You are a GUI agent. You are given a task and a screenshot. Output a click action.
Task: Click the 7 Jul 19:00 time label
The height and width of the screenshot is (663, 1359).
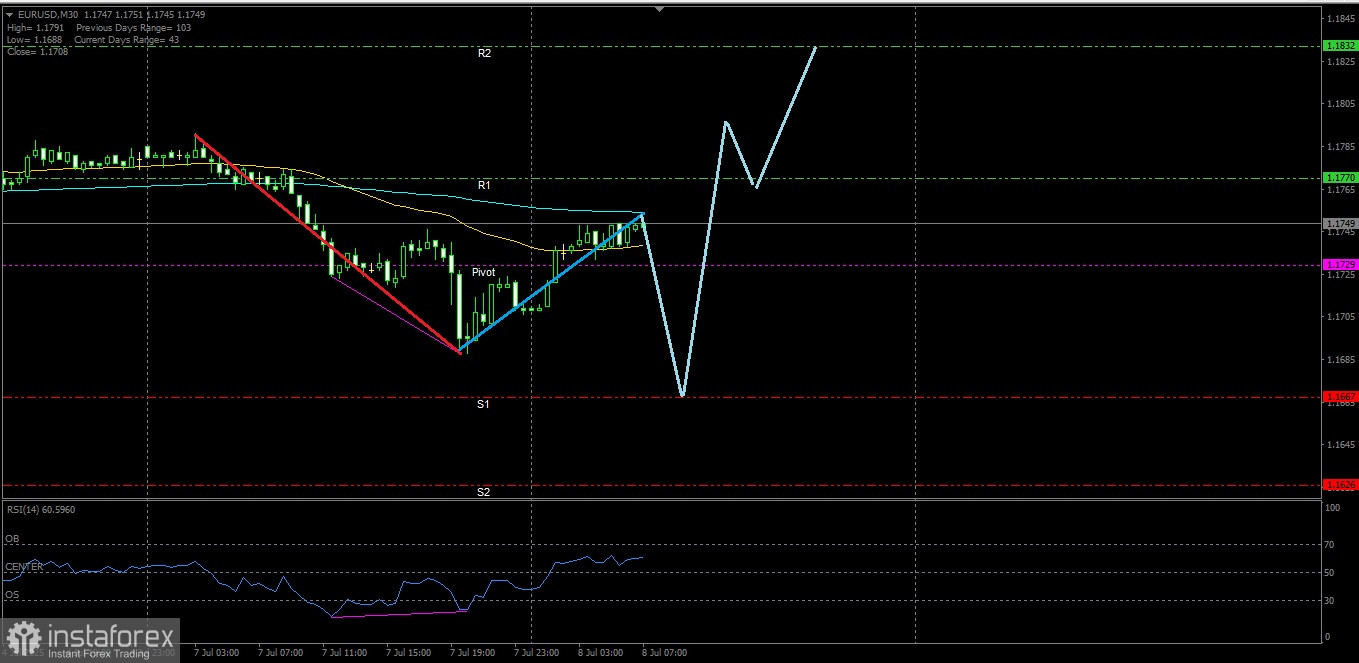click(x=473, y=652)
